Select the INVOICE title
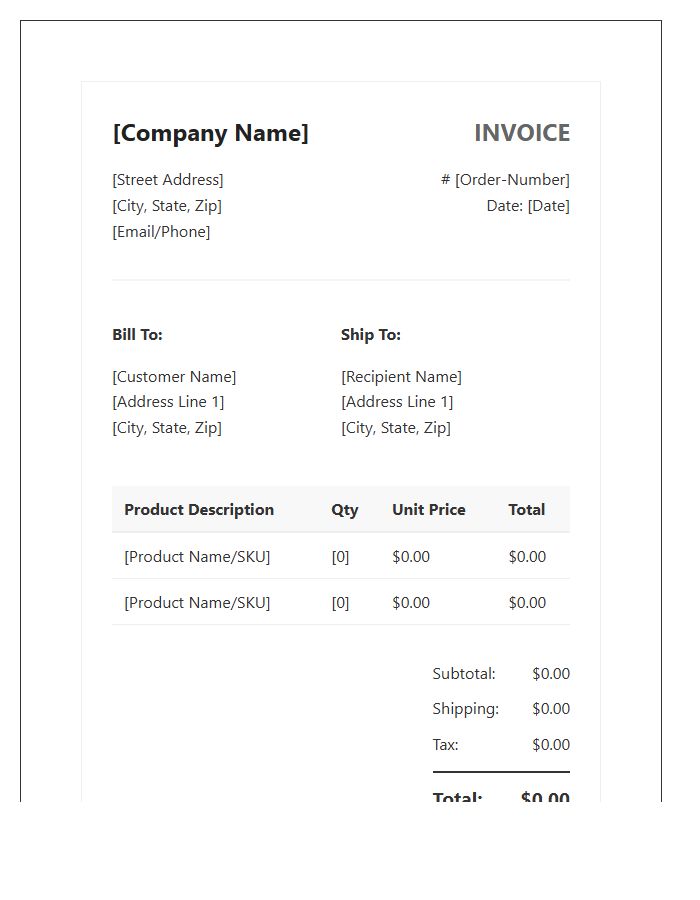The image size is (700, 900). 522,133
